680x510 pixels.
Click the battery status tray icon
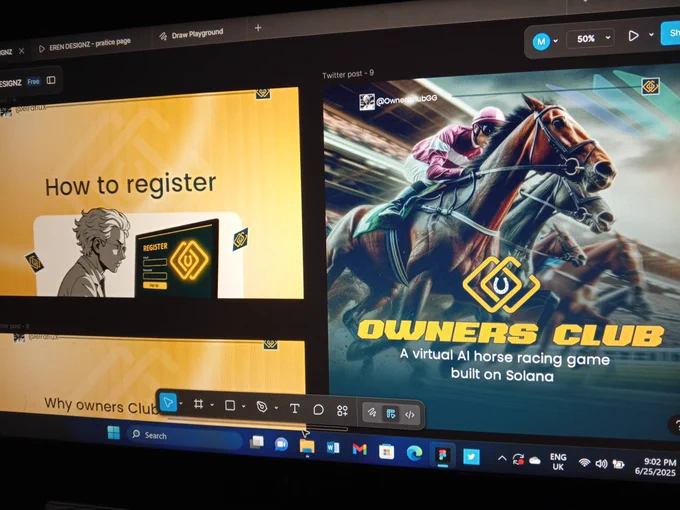(618, 465)
